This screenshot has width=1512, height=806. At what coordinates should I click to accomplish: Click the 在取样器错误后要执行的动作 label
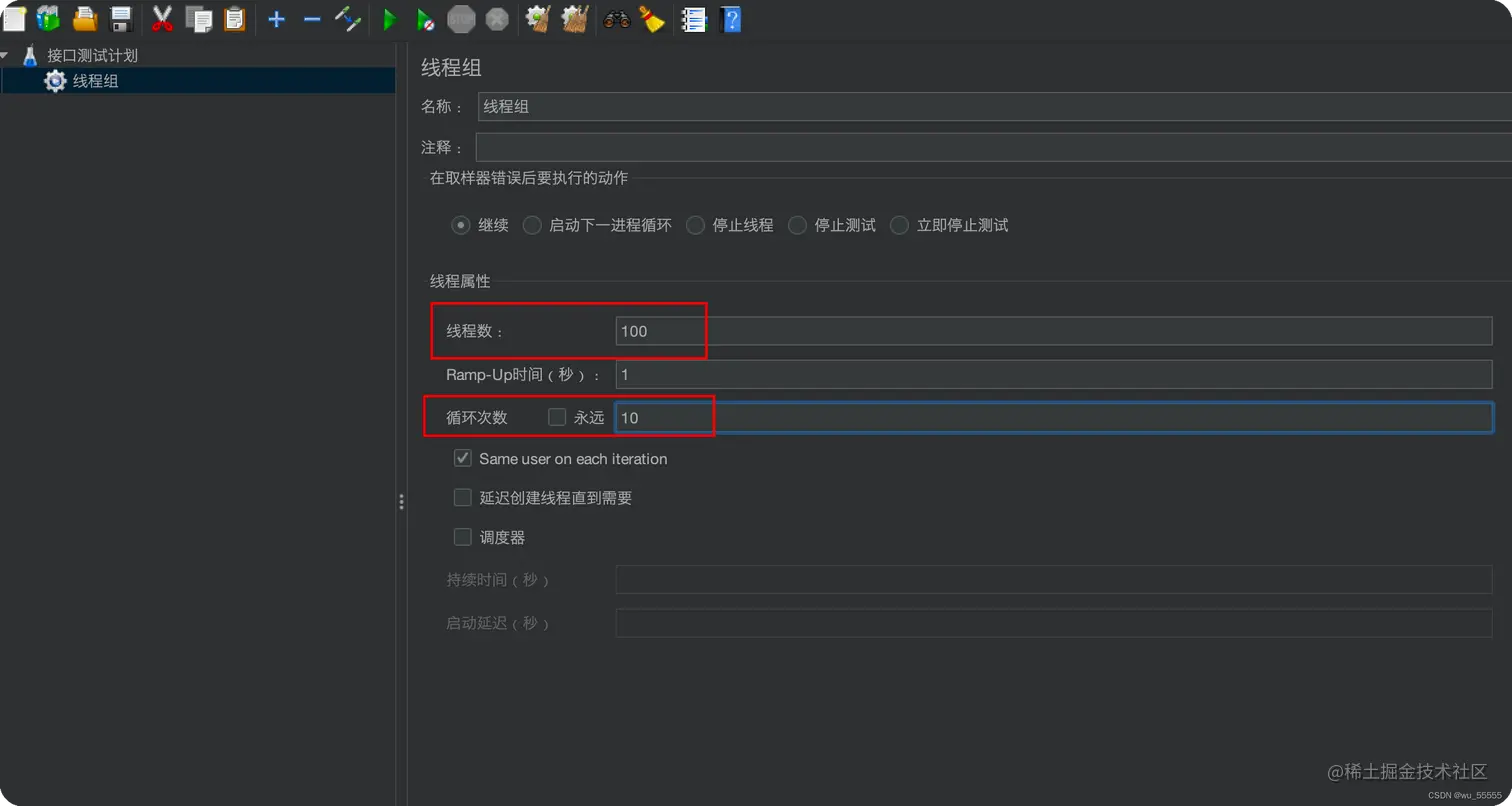click(x=529, y=178)
